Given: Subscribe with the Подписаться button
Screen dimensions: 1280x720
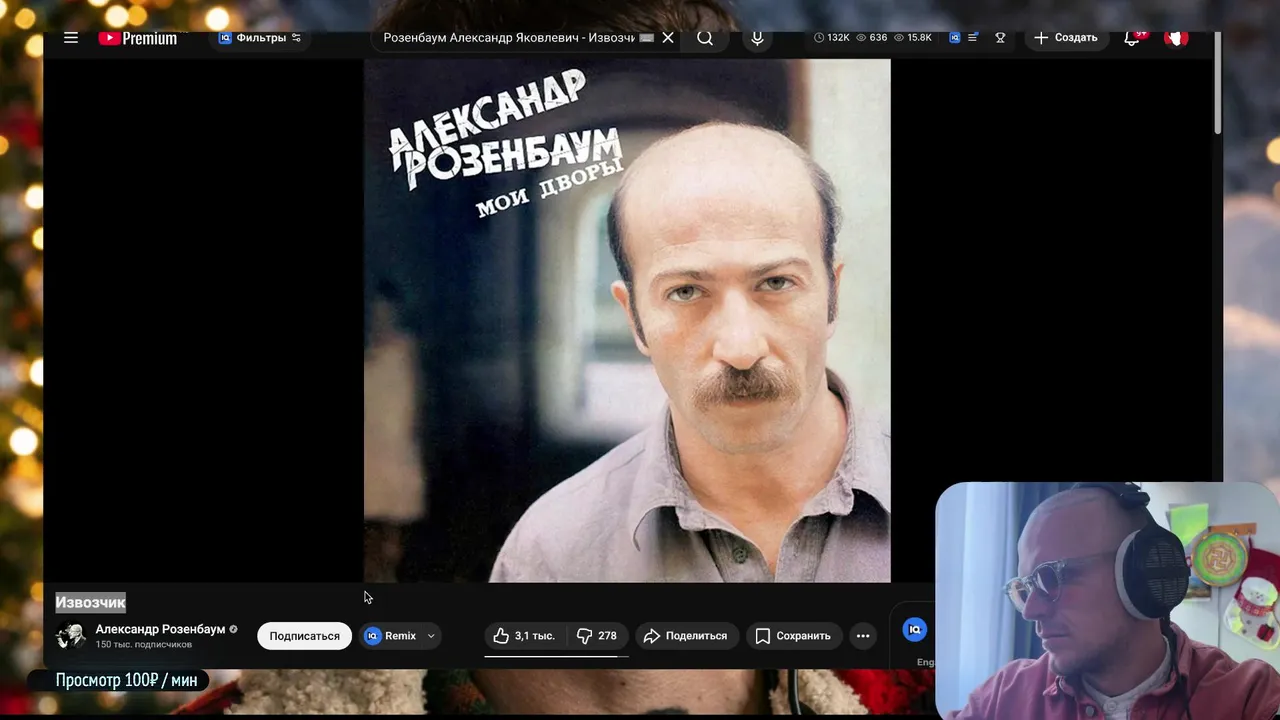Looking at the screenshot, I should click(304, 636).
